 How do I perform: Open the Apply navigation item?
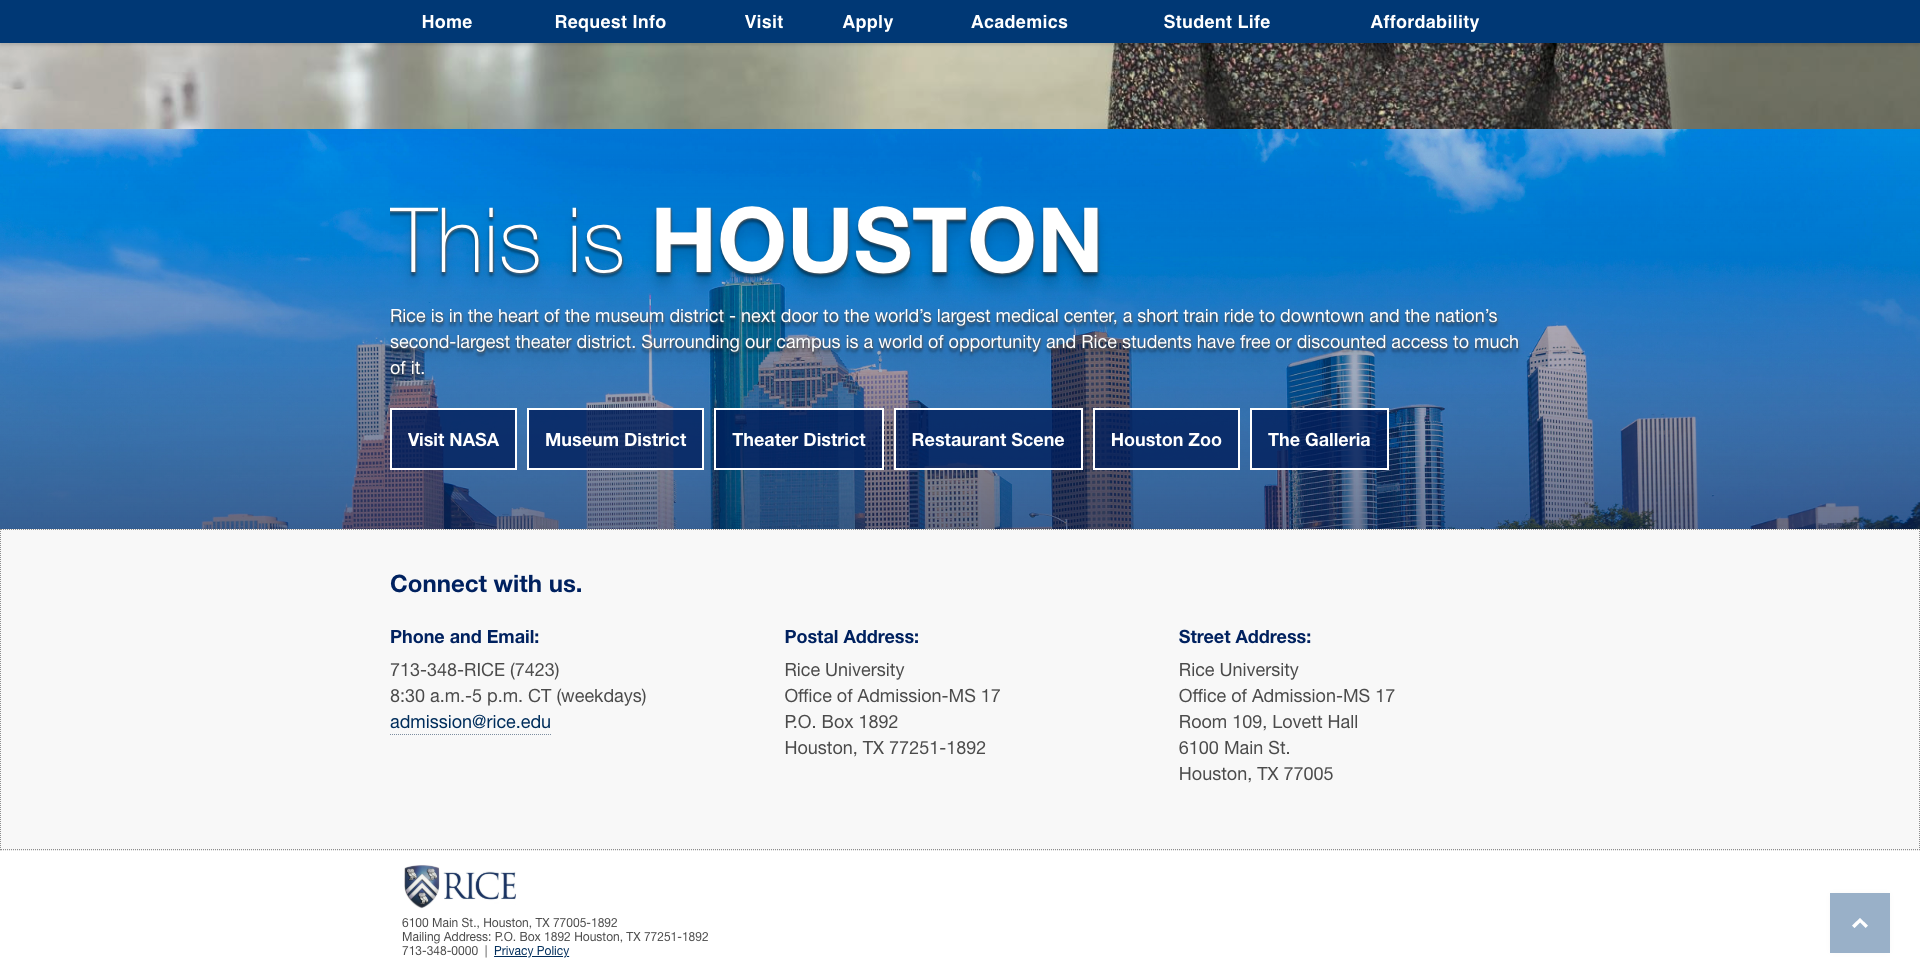click(868, 22)
